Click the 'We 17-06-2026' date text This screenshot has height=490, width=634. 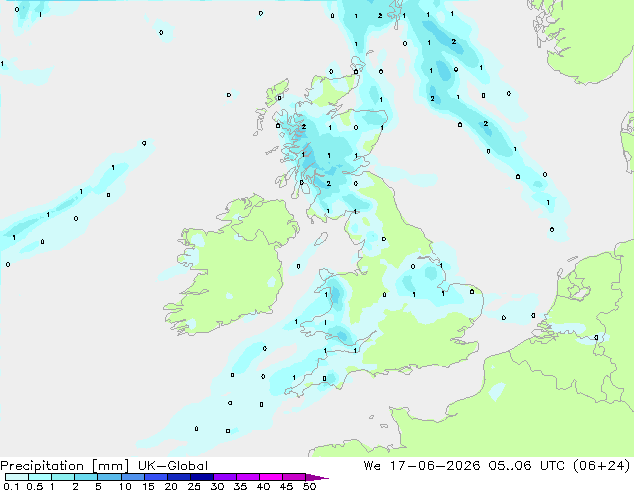422,466
